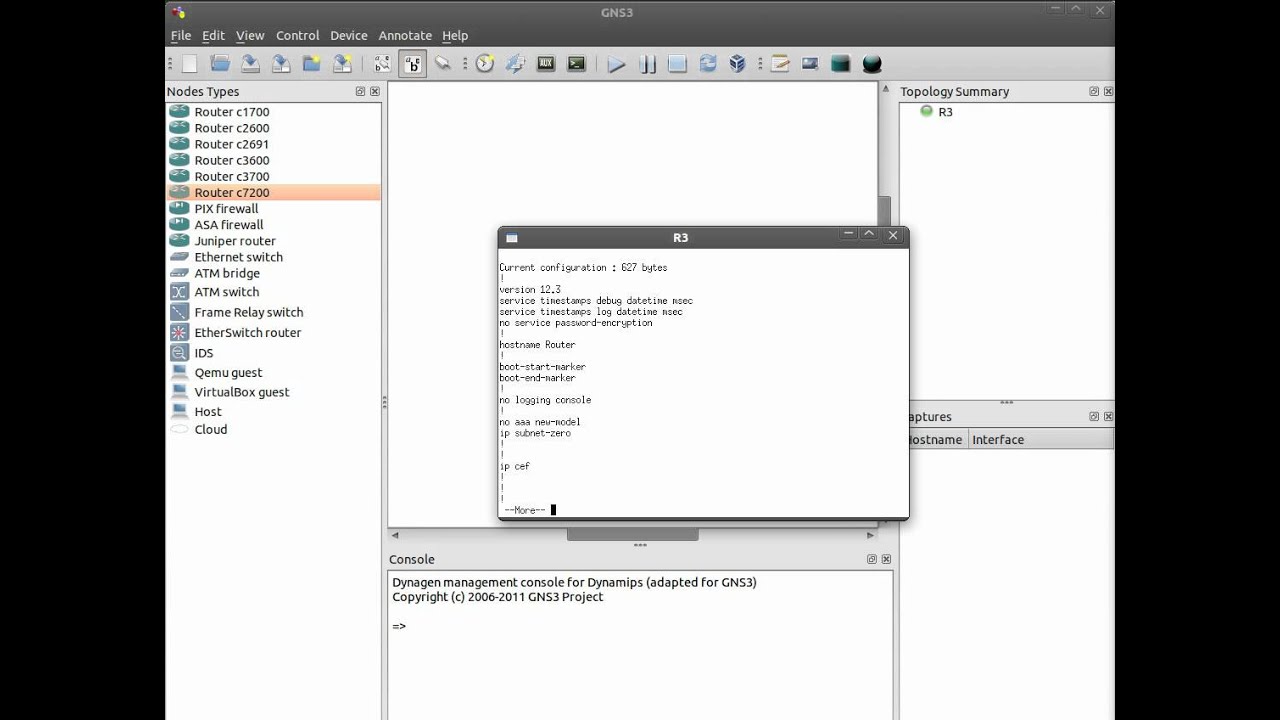Viewport: 1280px width, 720px height.
Task: Click the R3 terminal window menu icon
Action: [512, 238]
